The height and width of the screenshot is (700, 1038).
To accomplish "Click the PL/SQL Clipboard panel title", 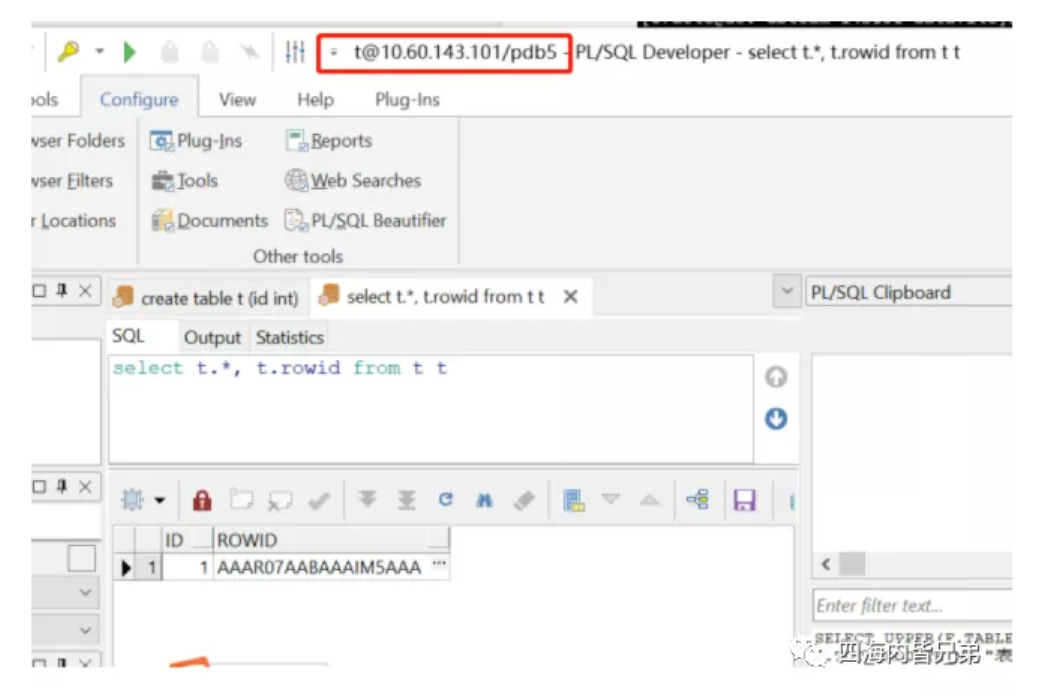I will click(x=880, y=293).
